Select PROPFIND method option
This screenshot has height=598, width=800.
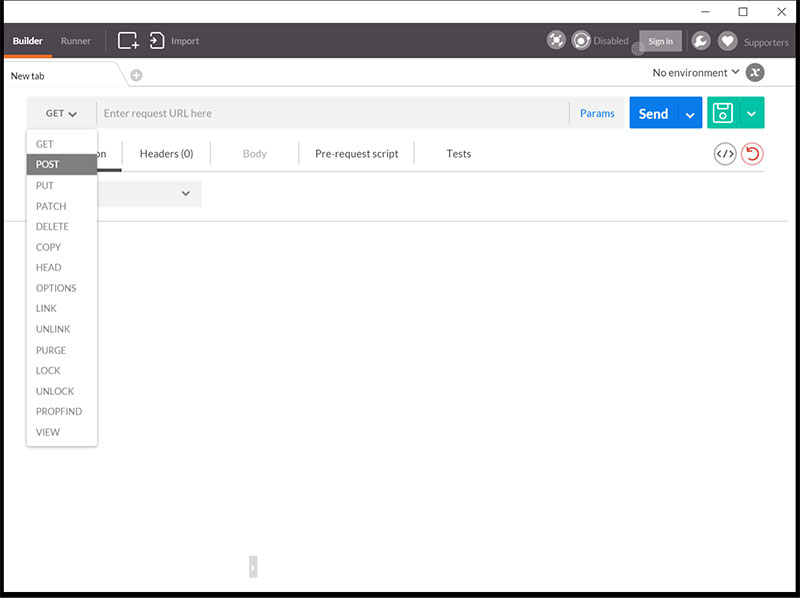coord(62,411)
